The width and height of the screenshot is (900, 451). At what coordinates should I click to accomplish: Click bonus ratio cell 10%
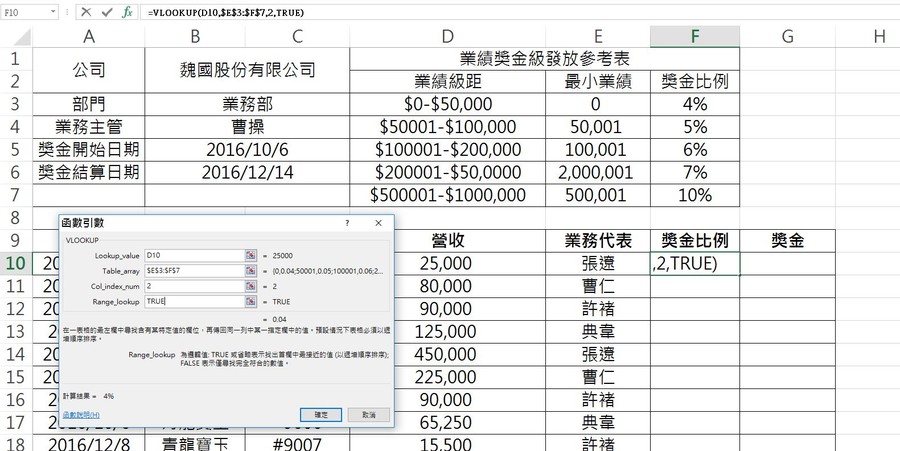(695, 195)
